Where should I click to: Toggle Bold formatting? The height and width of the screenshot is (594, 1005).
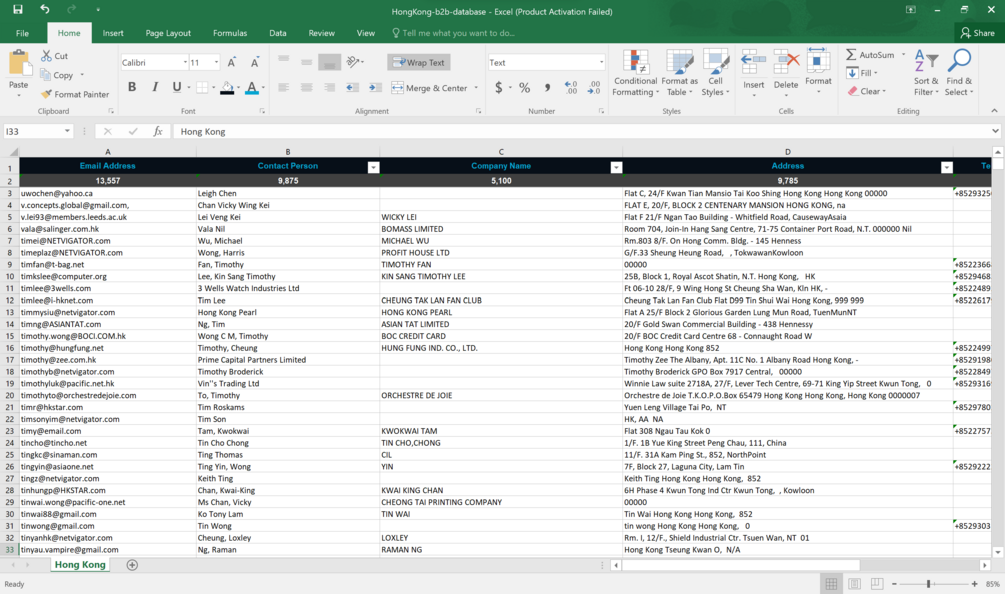point(132,87)
